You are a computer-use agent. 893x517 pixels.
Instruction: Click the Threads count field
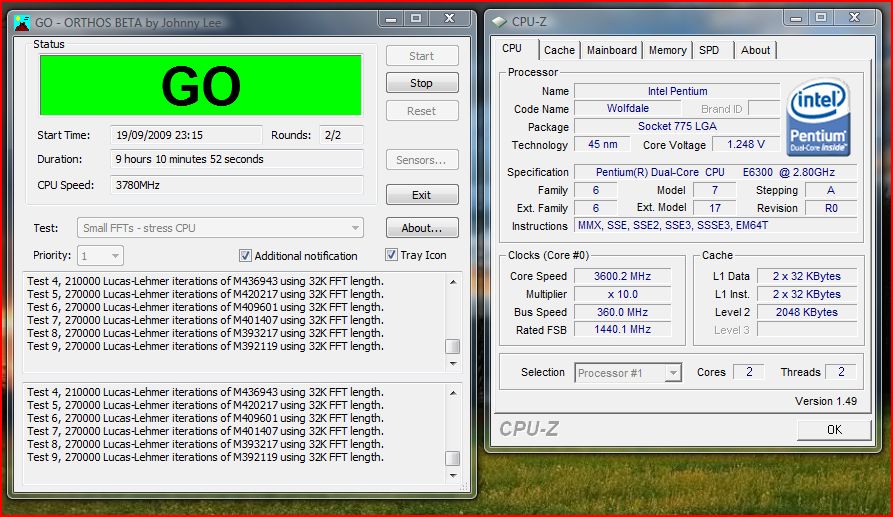841,372
